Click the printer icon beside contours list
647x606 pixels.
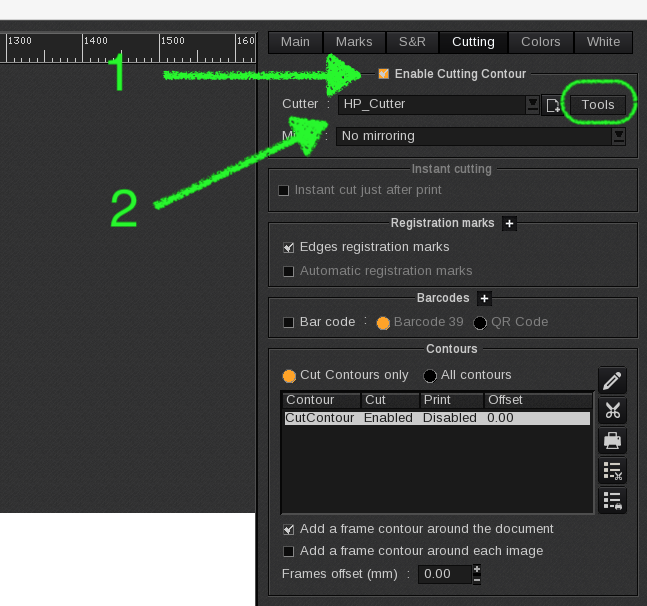[x=612, y=440]
